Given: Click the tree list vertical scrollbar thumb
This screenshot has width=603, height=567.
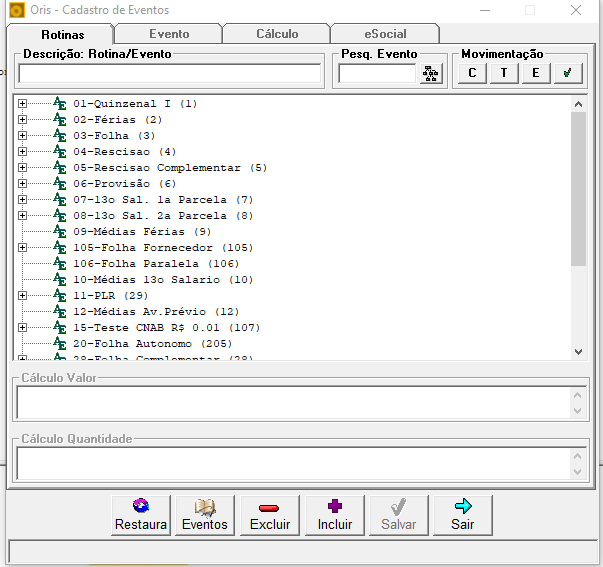Looking at the screenshot, I should click(578, 189).
